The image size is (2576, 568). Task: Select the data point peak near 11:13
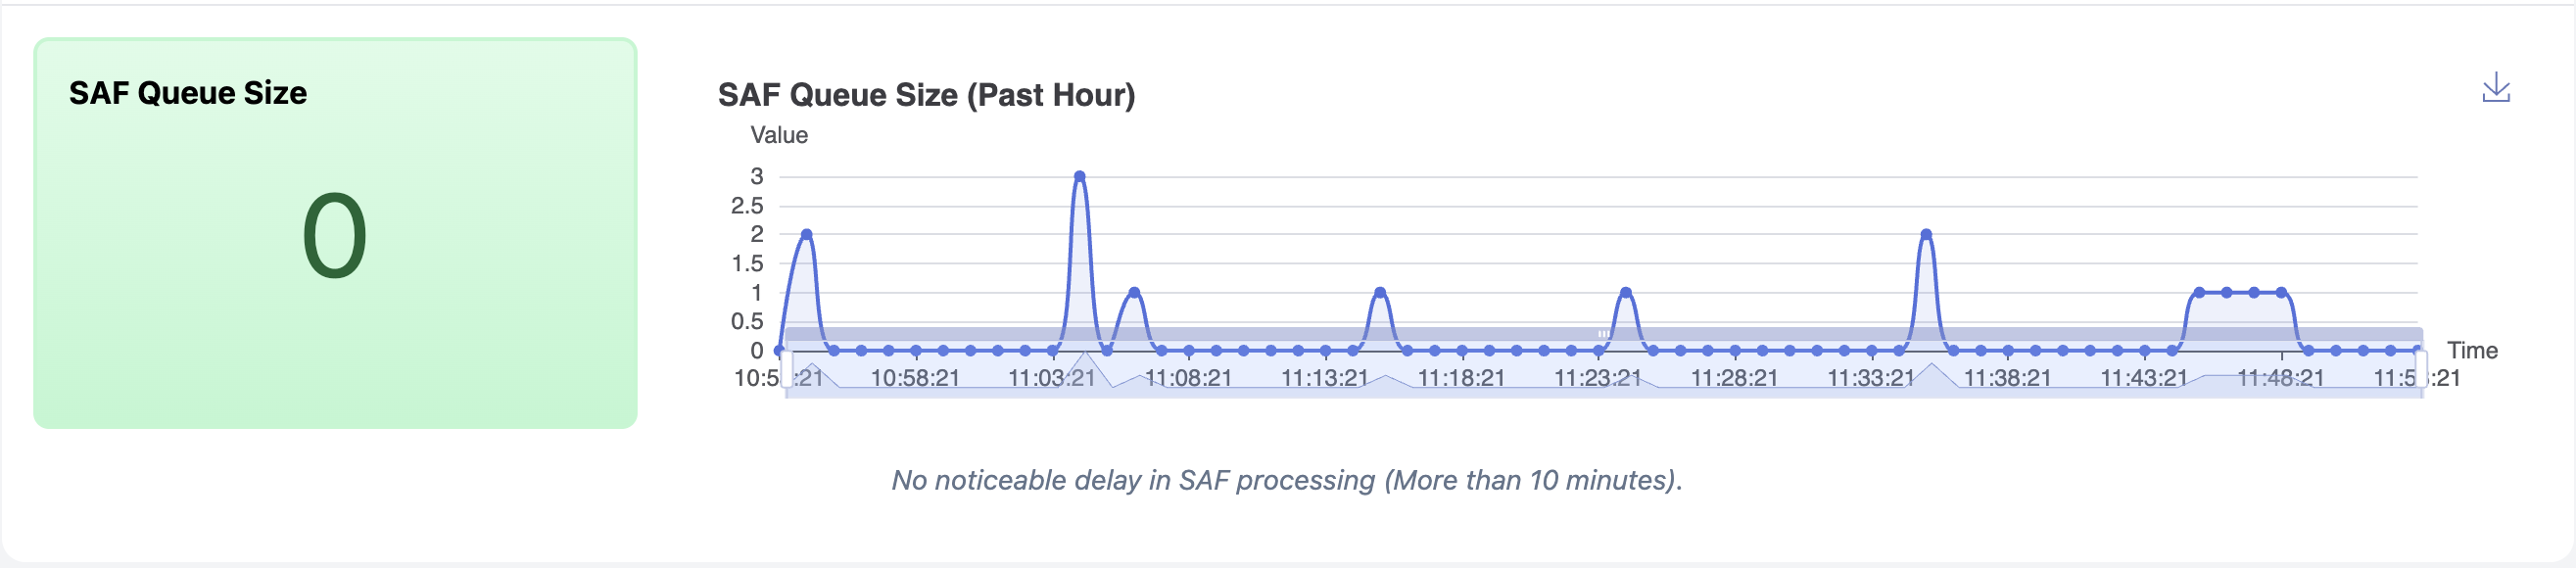1380,291
